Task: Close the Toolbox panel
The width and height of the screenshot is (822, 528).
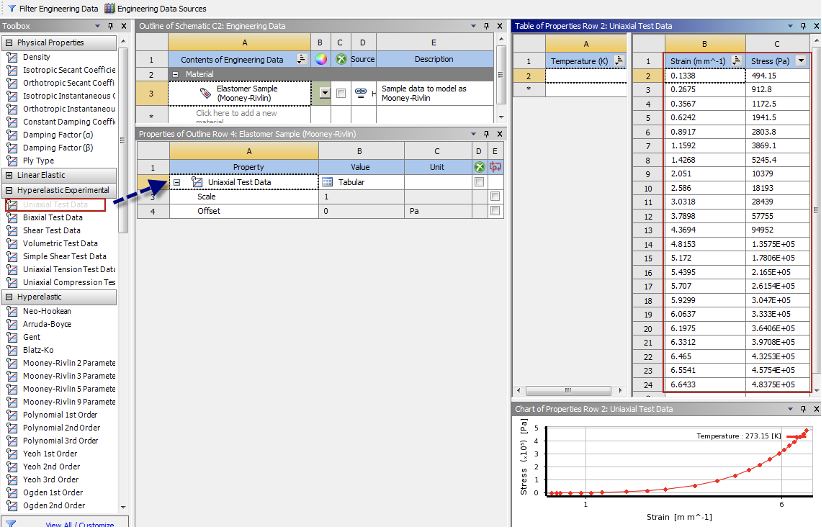Action: click(x=124, y=26)
